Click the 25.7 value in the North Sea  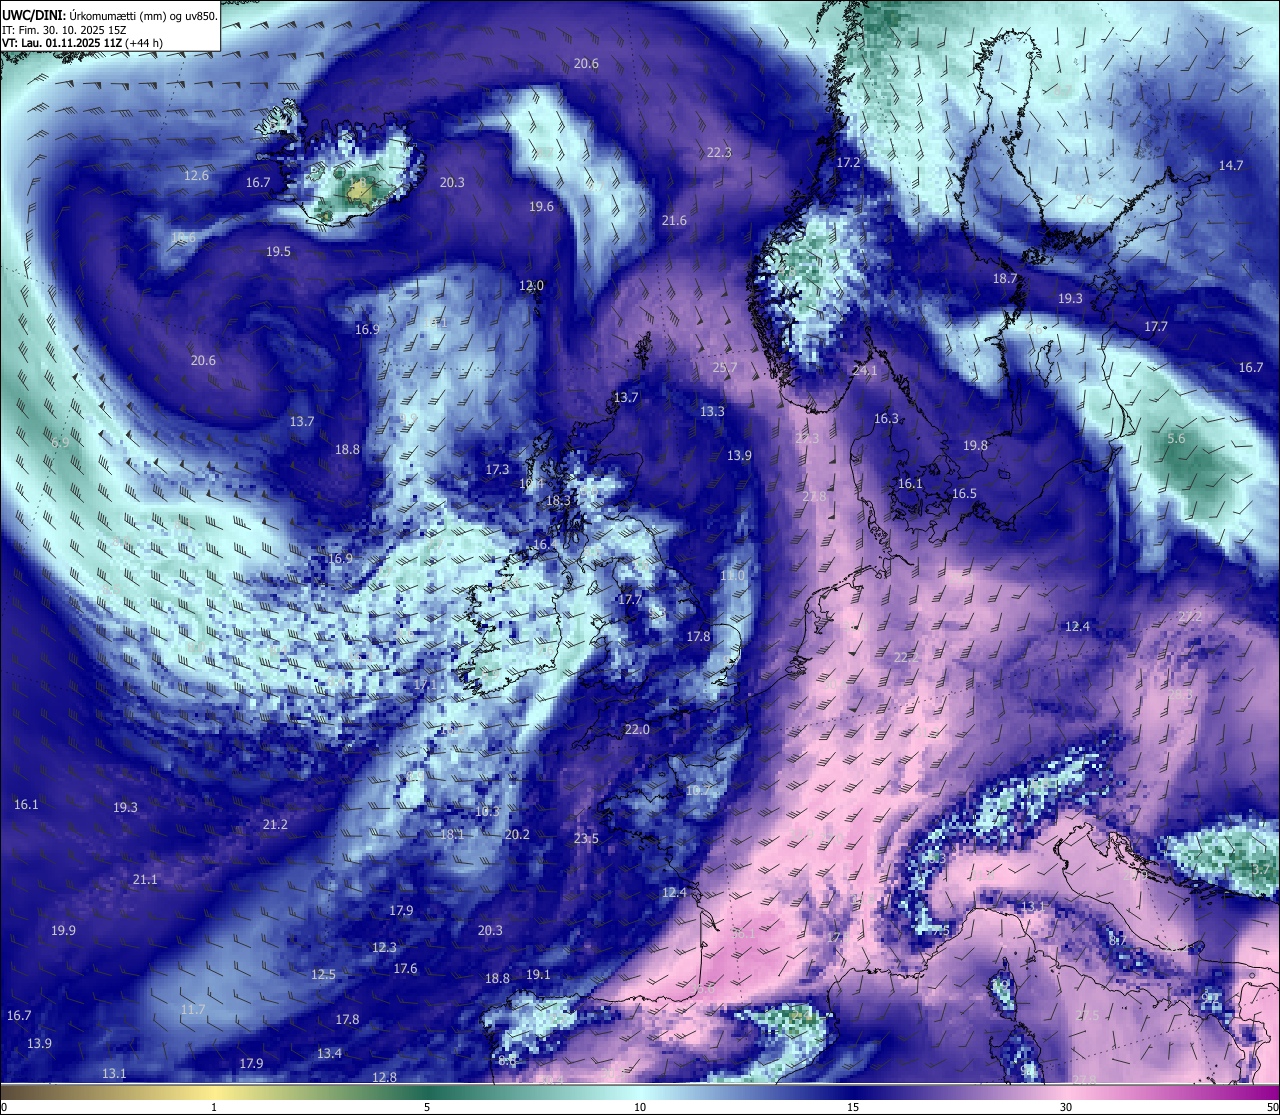click(724, 367)
